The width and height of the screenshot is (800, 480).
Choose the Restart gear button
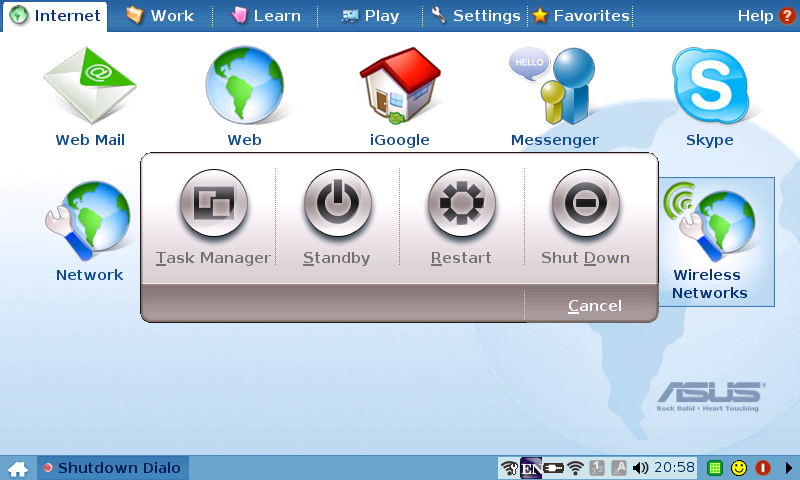(x=461, y=203)
